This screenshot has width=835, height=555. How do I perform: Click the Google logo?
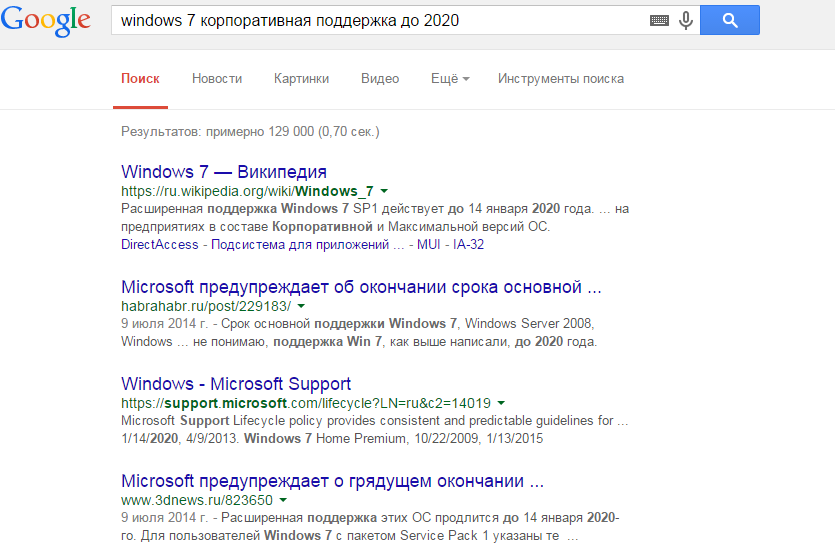[46, 21]
